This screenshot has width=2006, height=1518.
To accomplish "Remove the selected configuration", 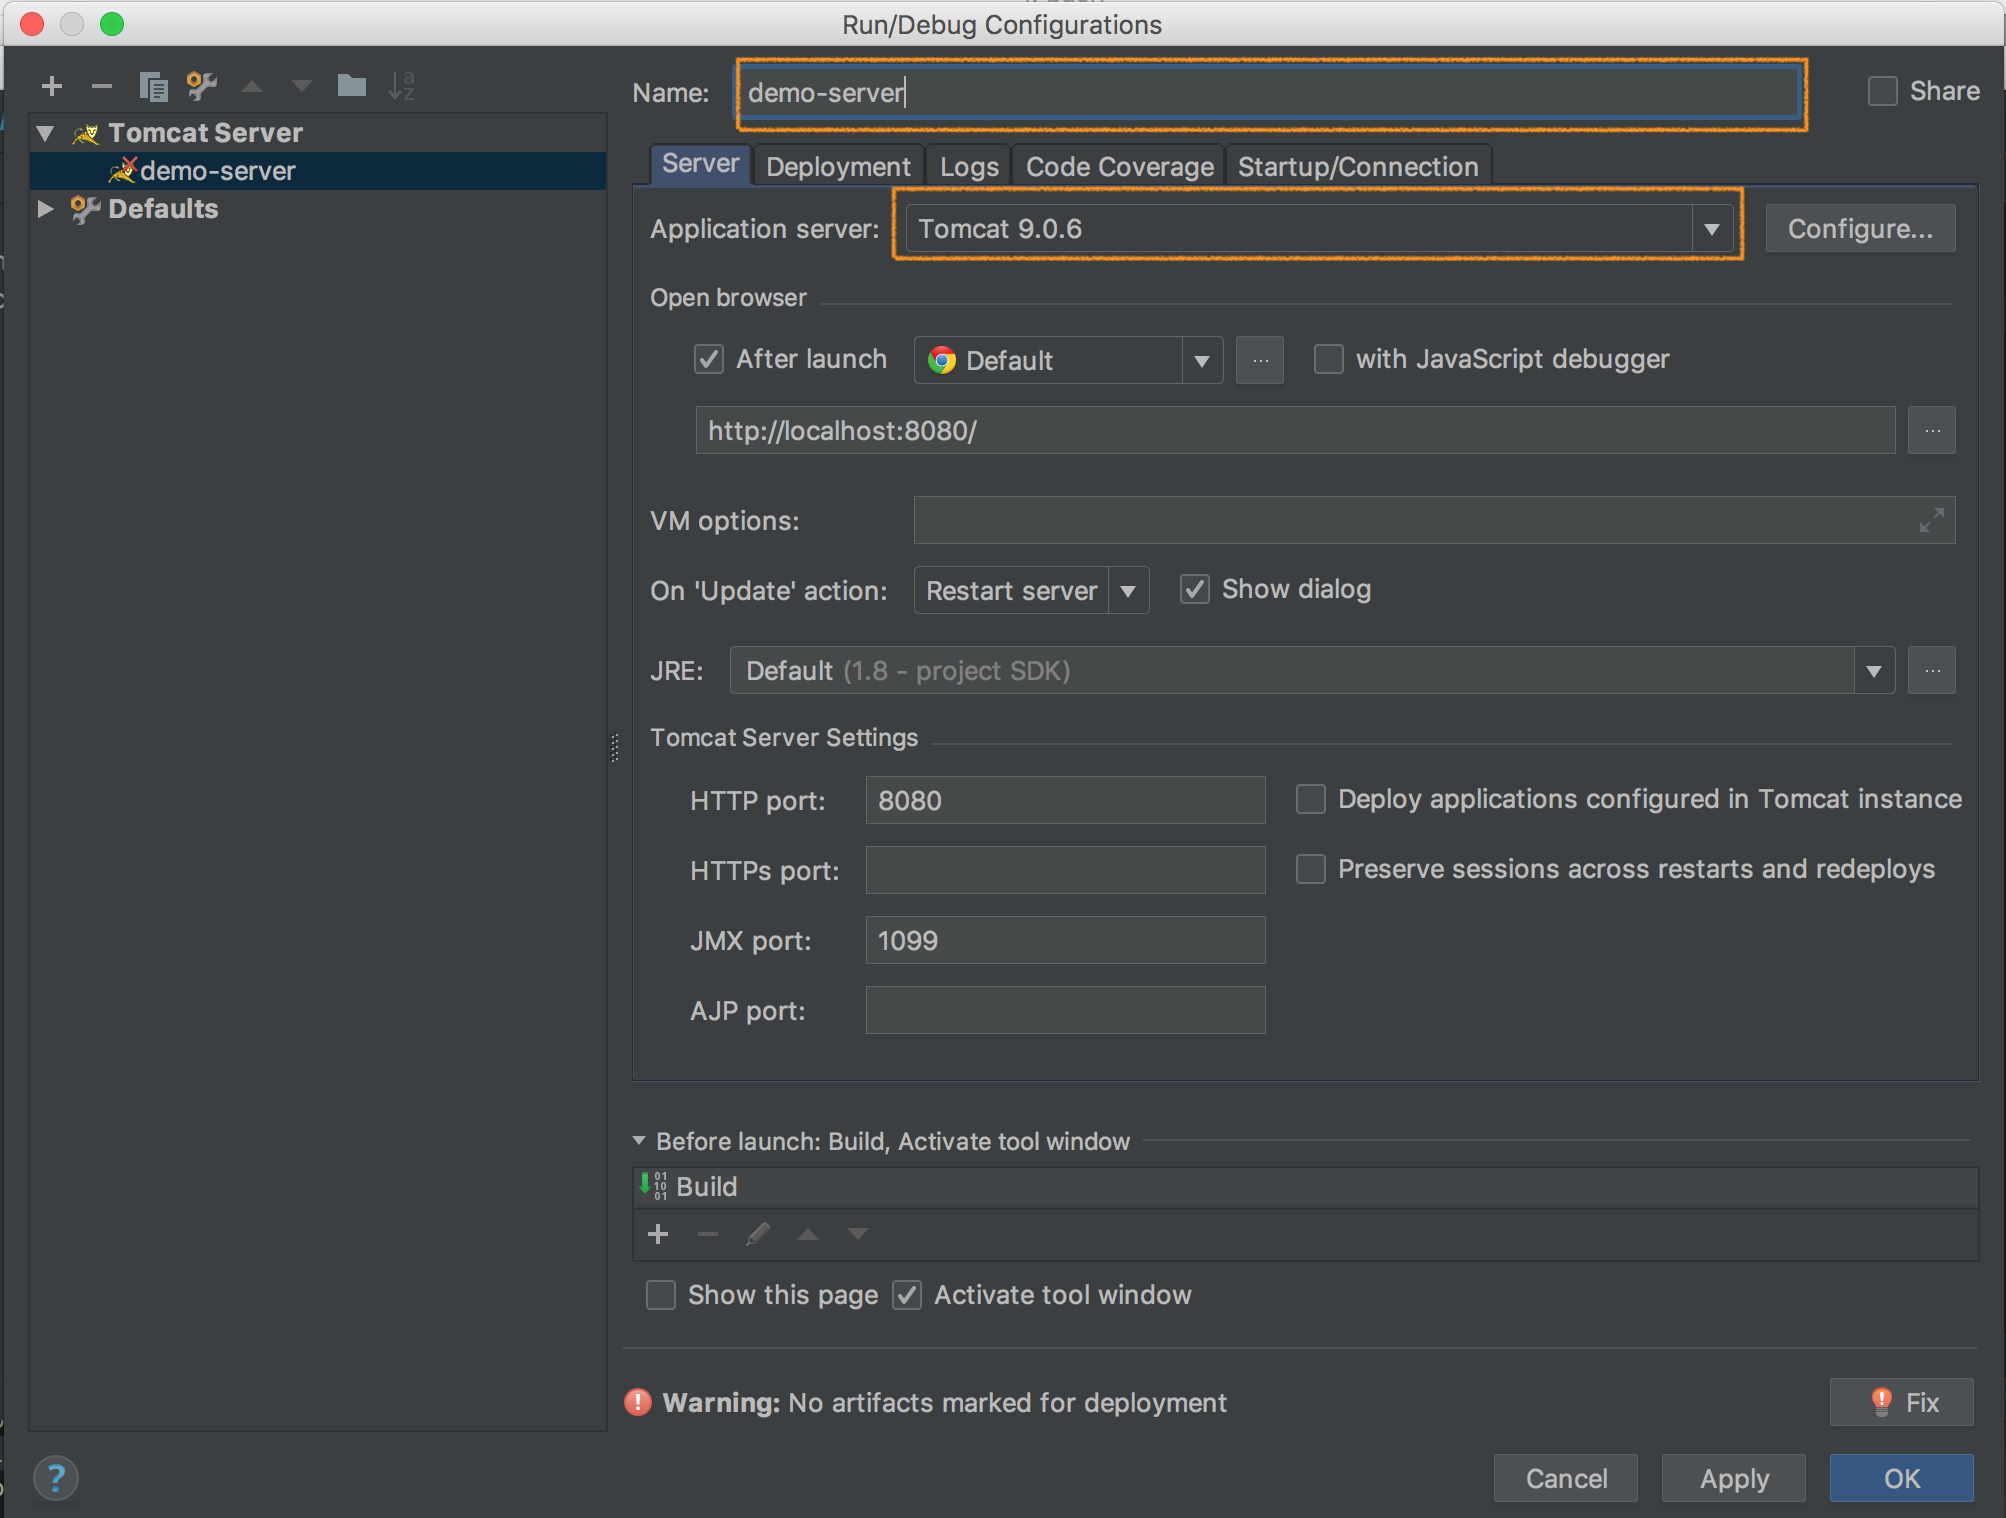I will click(101, 86).
